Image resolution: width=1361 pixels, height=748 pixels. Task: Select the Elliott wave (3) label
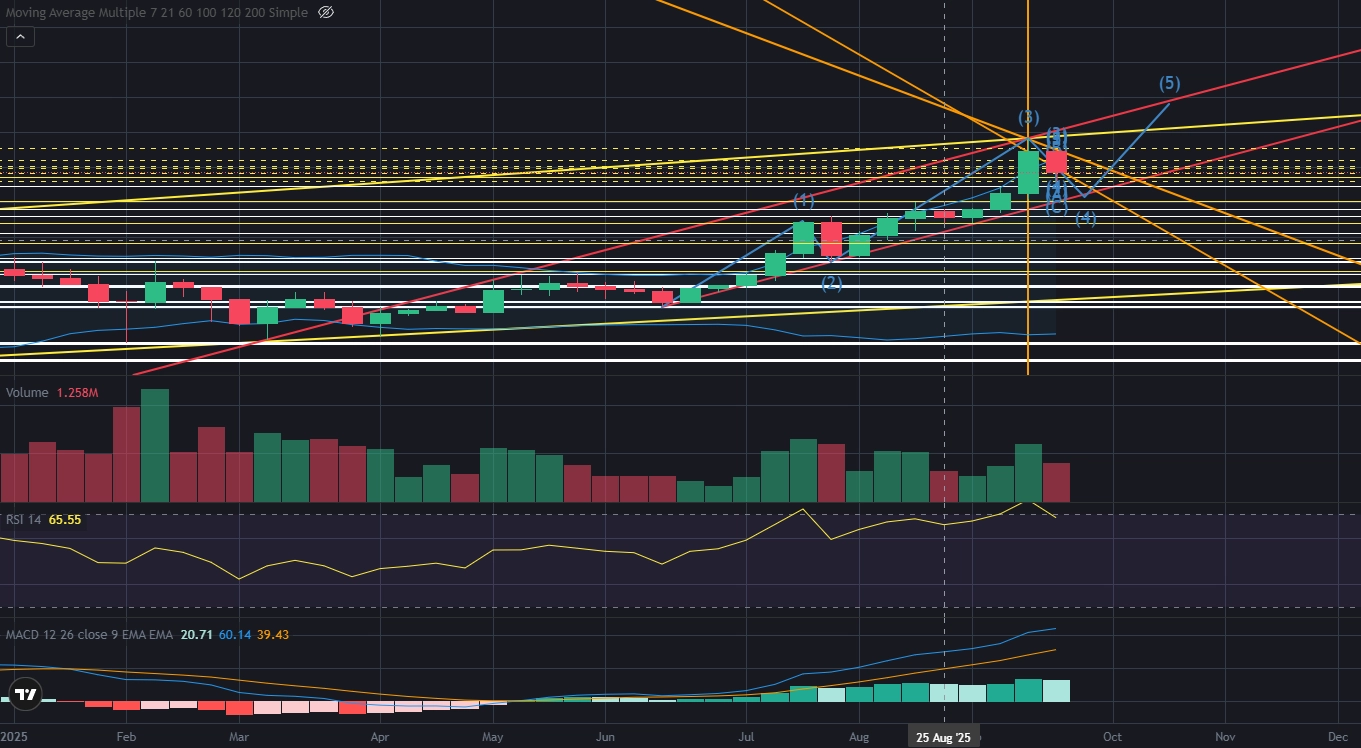[x=1029, y=117]
